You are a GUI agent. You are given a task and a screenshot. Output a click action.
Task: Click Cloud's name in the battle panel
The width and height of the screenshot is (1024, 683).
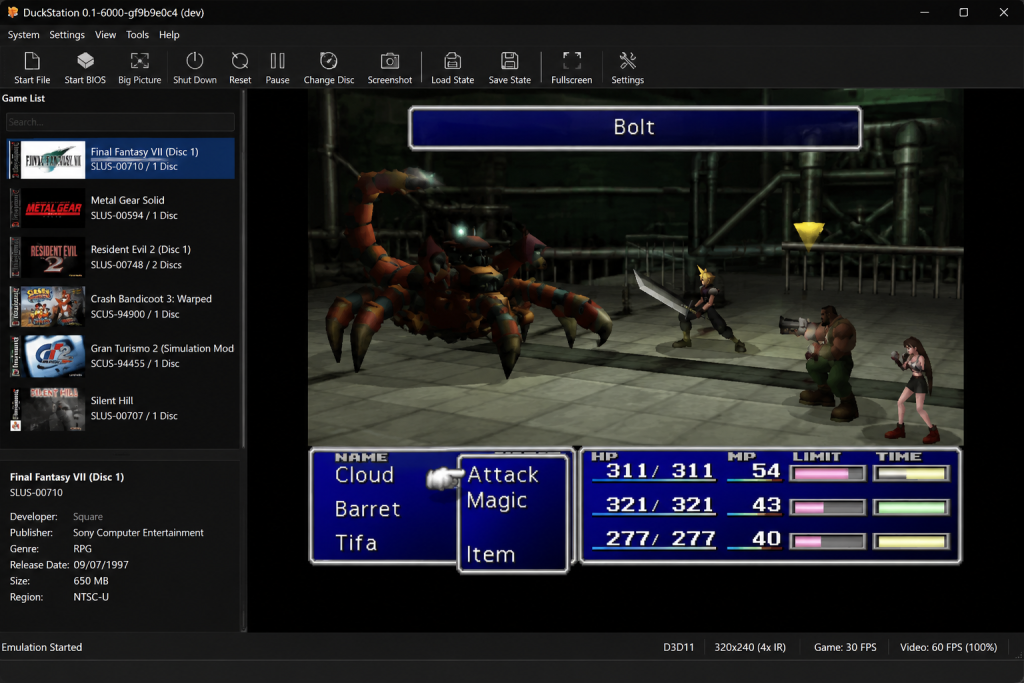click(364, 475)
